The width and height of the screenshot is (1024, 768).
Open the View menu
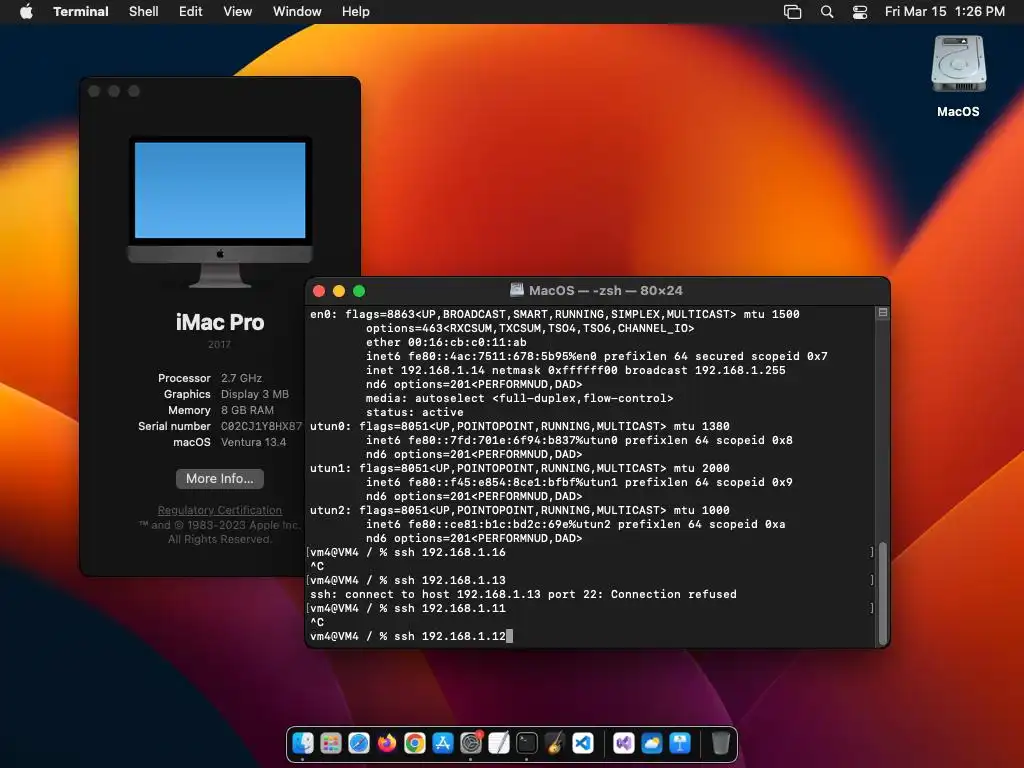coord(238,12)
